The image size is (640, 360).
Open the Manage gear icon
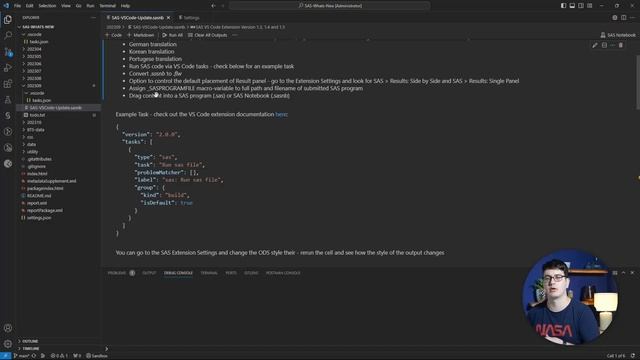point(8,344)
